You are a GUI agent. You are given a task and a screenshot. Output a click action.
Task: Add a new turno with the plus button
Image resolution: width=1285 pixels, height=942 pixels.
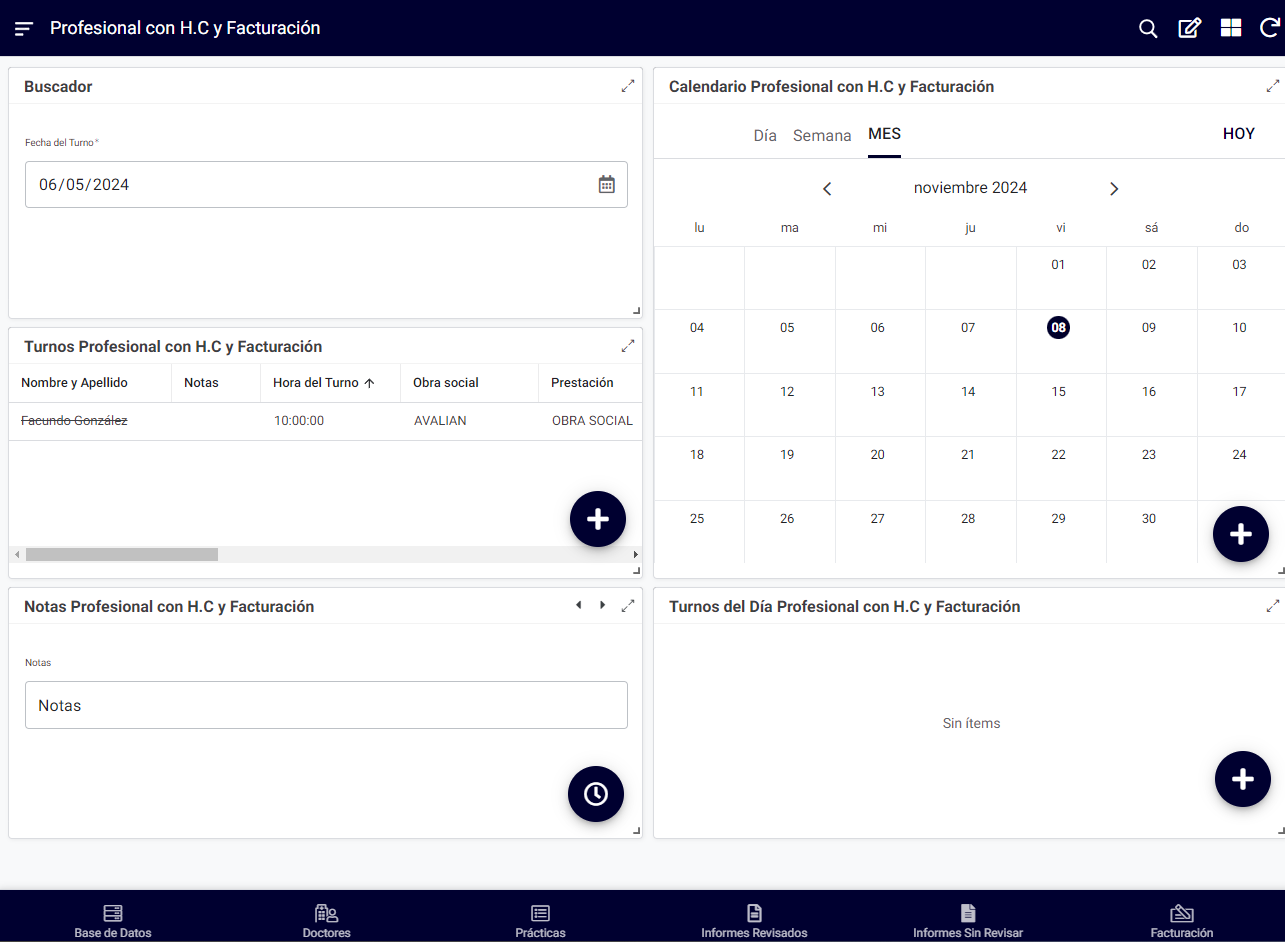pos(598,519)
